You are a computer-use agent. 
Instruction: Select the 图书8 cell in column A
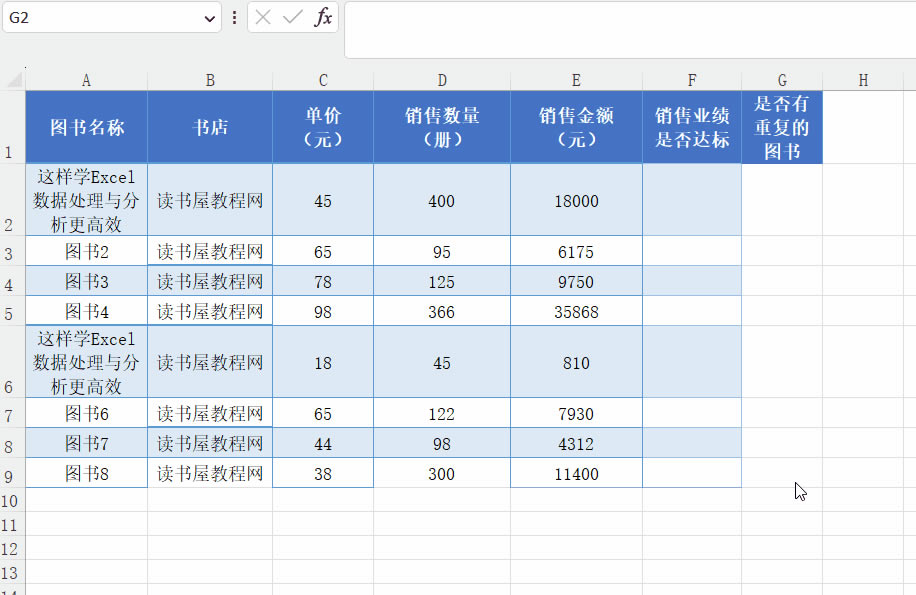click(85, 472)
